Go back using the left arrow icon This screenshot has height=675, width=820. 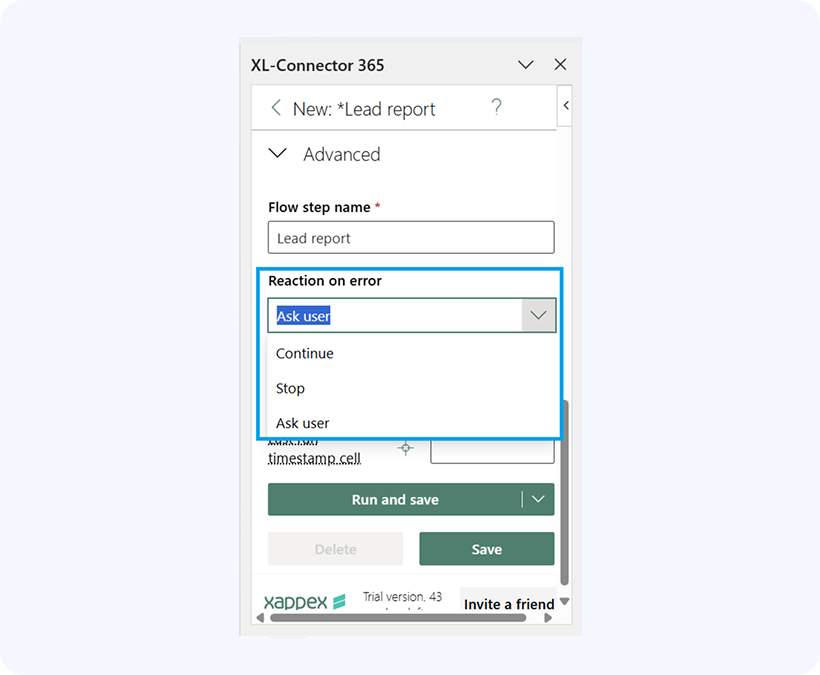pos(276,108)
